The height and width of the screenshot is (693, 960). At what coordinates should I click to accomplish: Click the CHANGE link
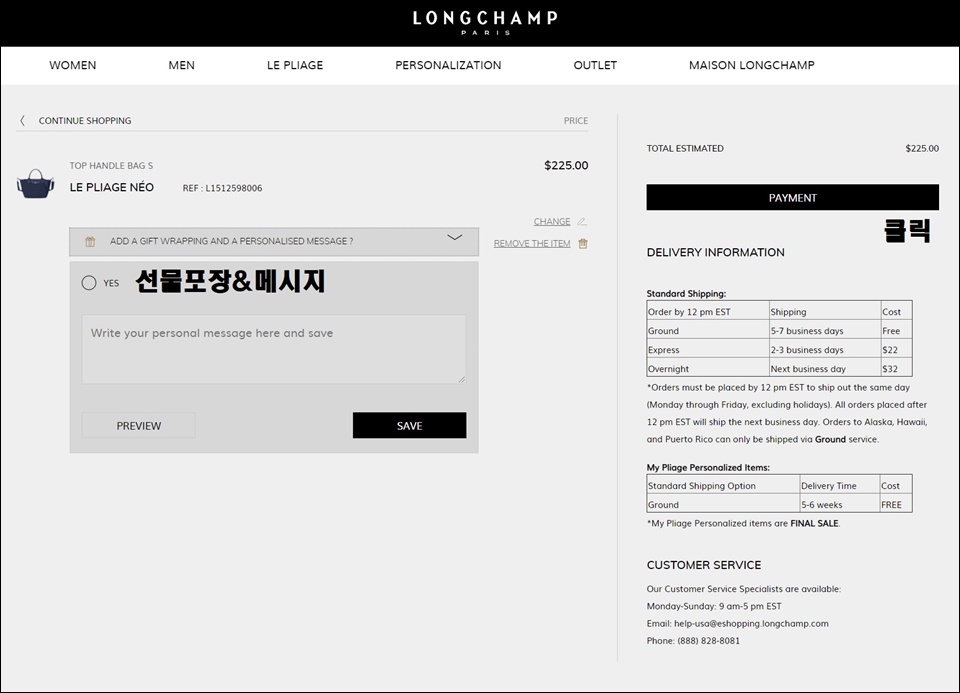(x=552, y=222)
